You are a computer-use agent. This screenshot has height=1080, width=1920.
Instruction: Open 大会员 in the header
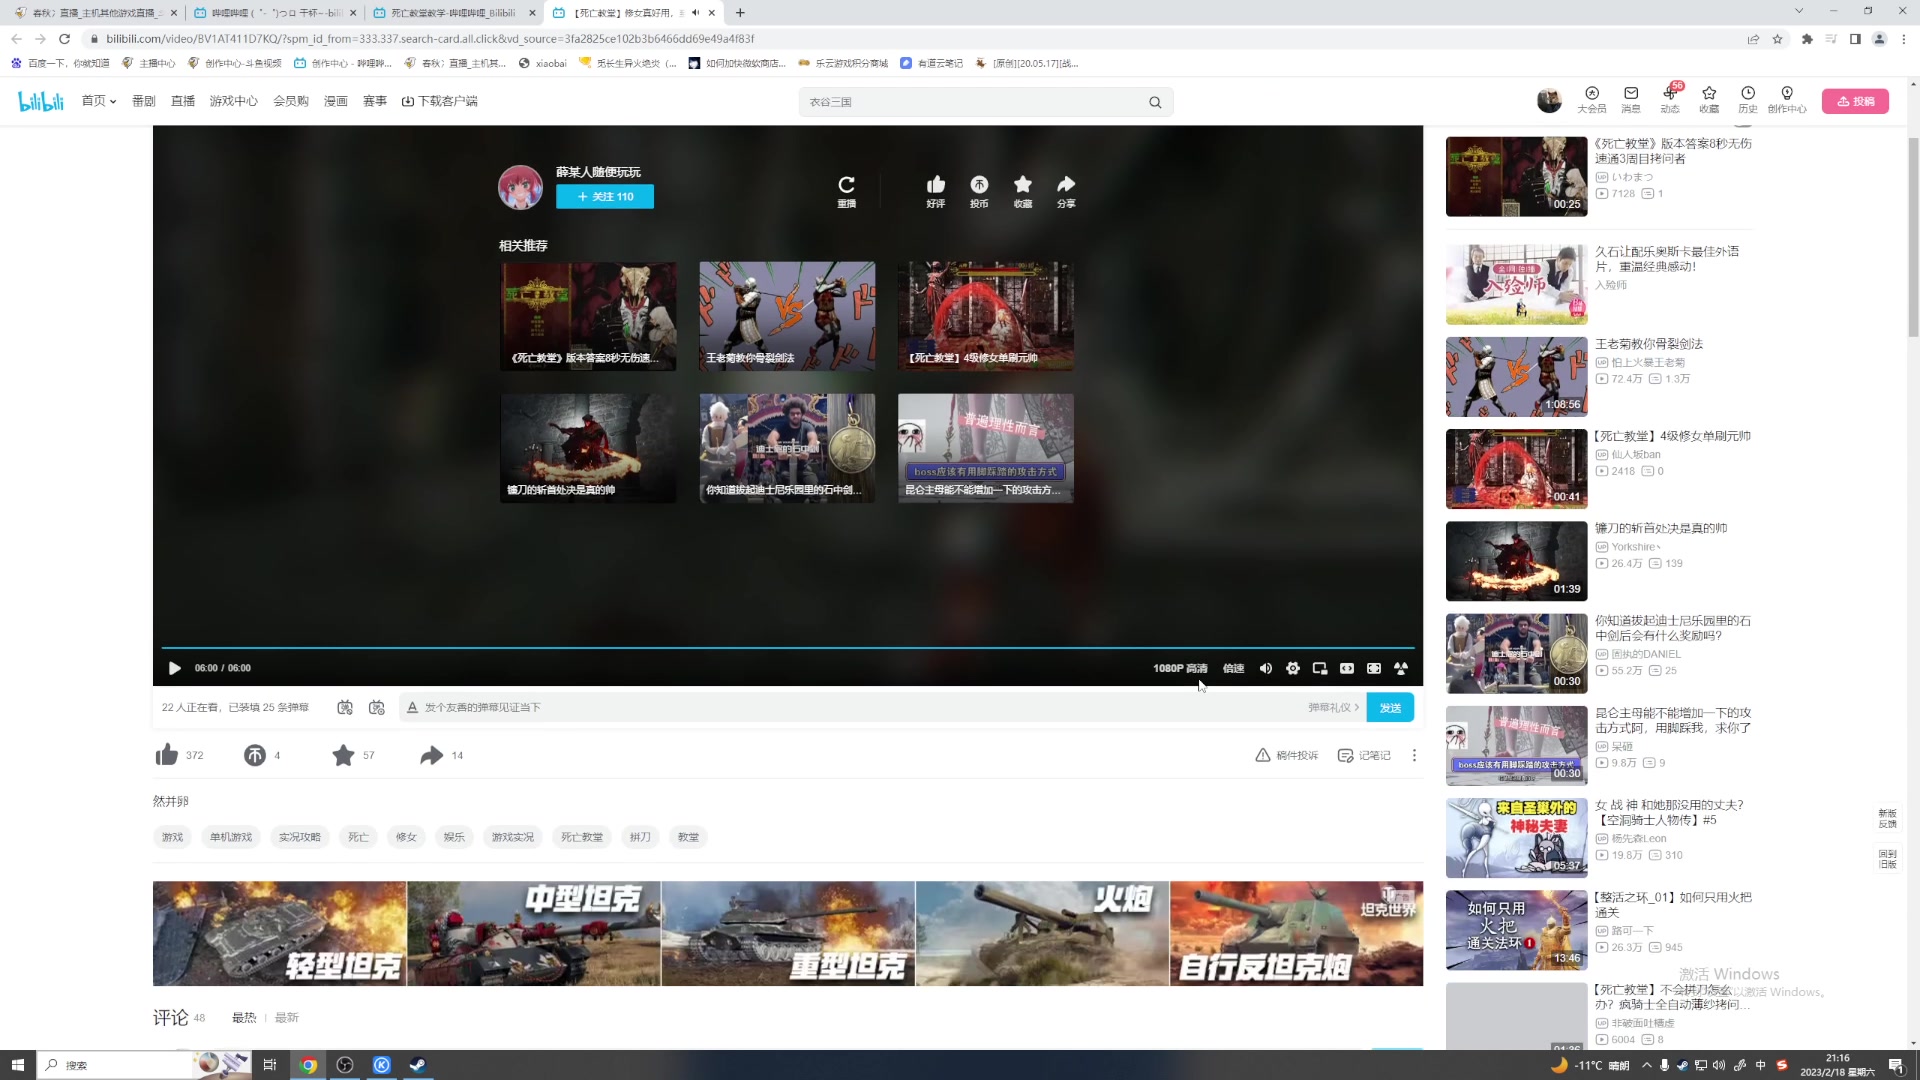pyautogui.click(x=1592, y=100)
